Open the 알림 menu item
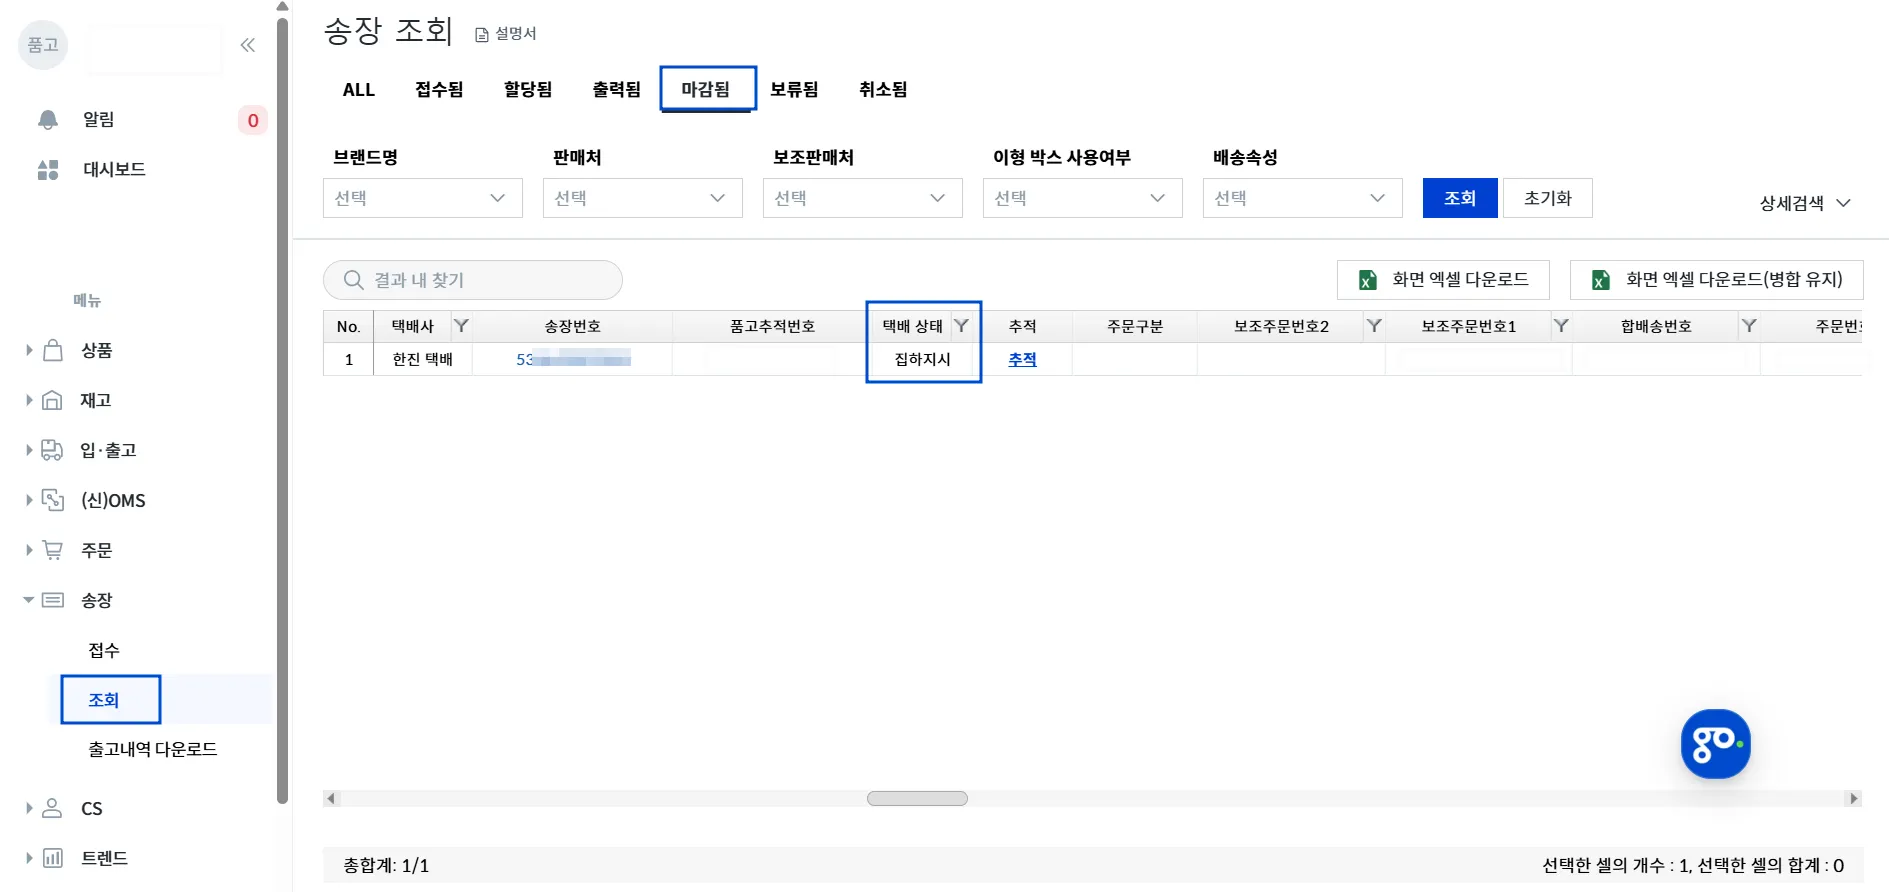 (x=98, y=120)
